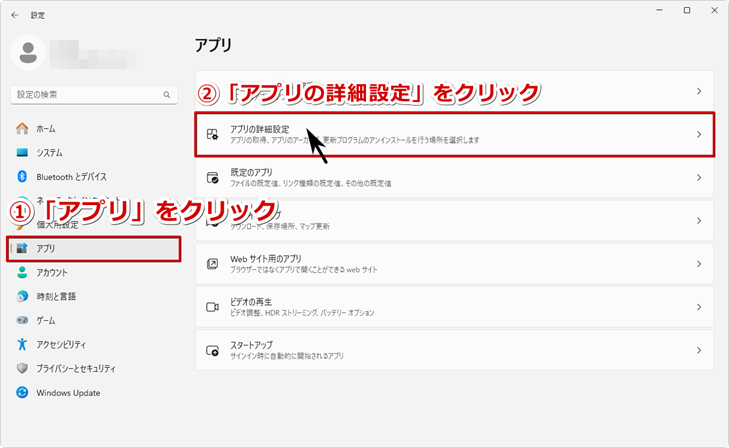Click the 時刻と言語 globe clock icon
The image size is (729, 448).
[x=22, y=296]
